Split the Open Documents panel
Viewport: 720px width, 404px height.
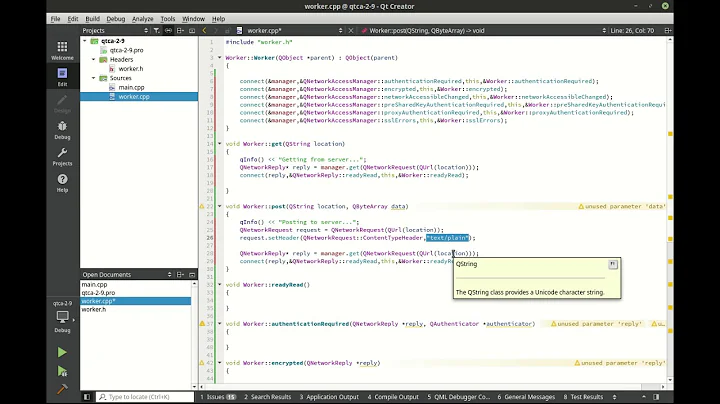click(x=180, y=275)
